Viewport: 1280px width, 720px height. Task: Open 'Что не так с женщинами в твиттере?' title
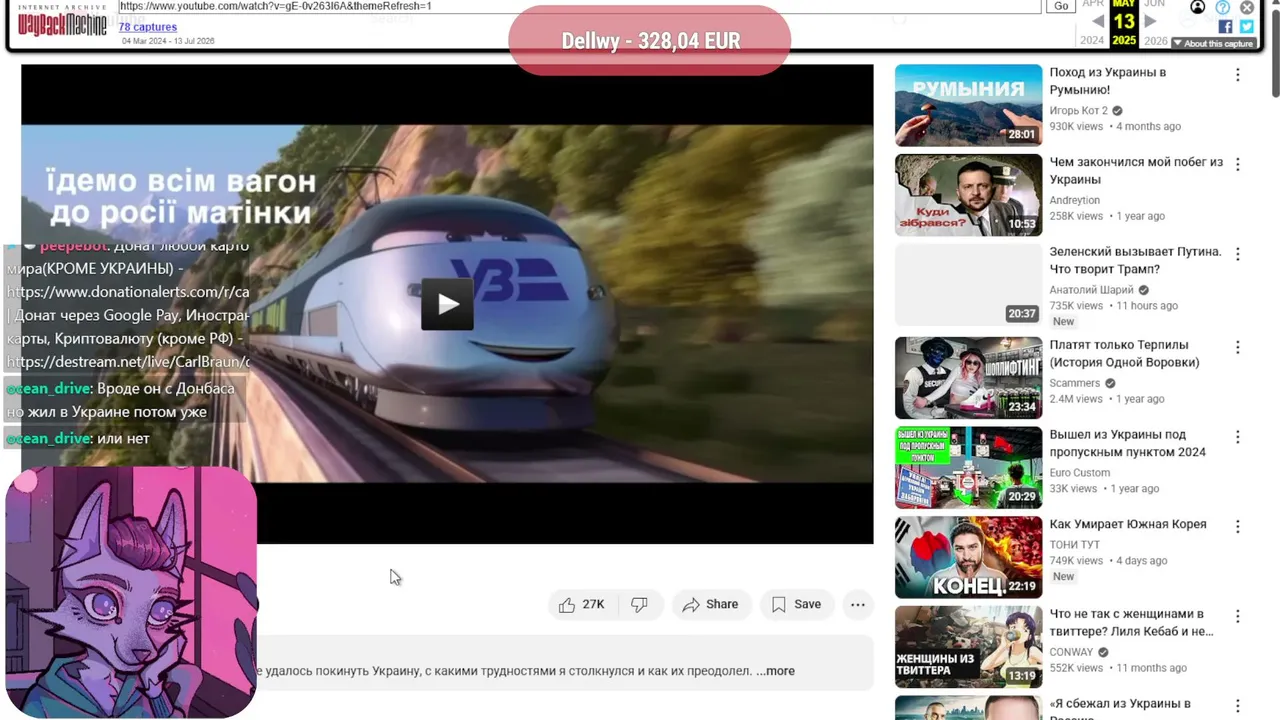pyautogui.click(x=1131, y=623)
